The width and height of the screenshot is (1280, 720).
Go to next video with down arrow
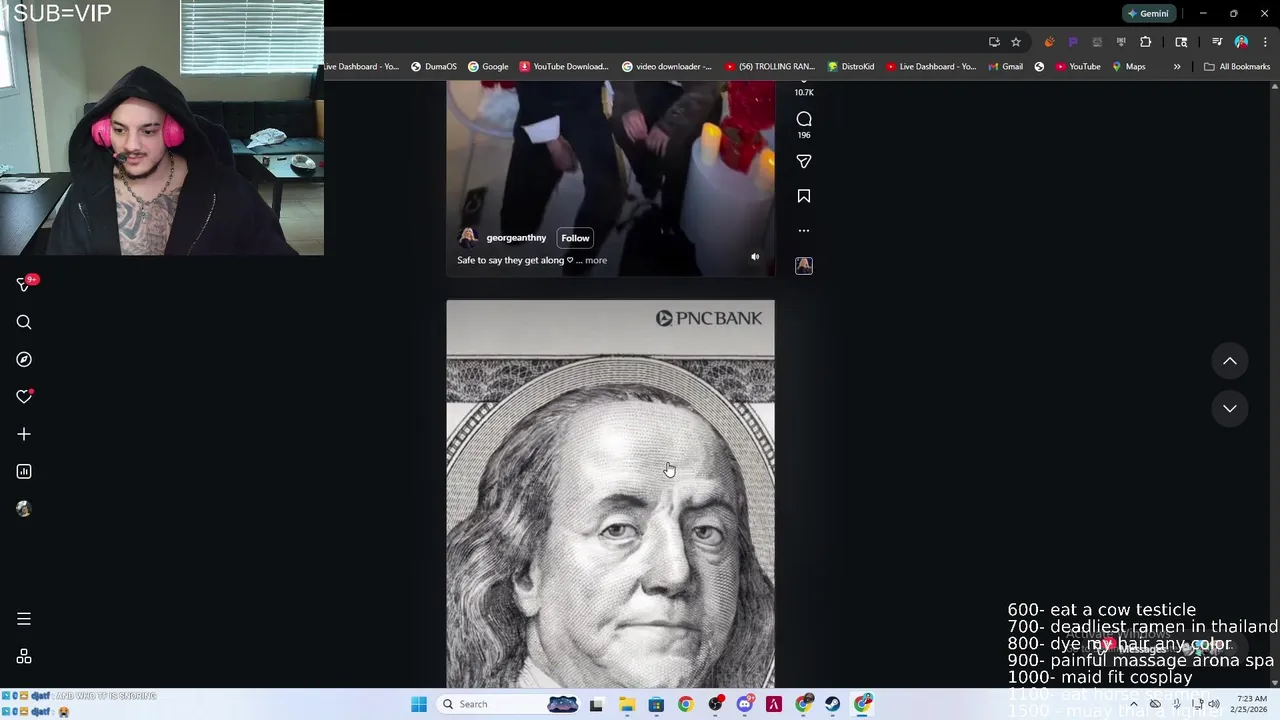1230,408
